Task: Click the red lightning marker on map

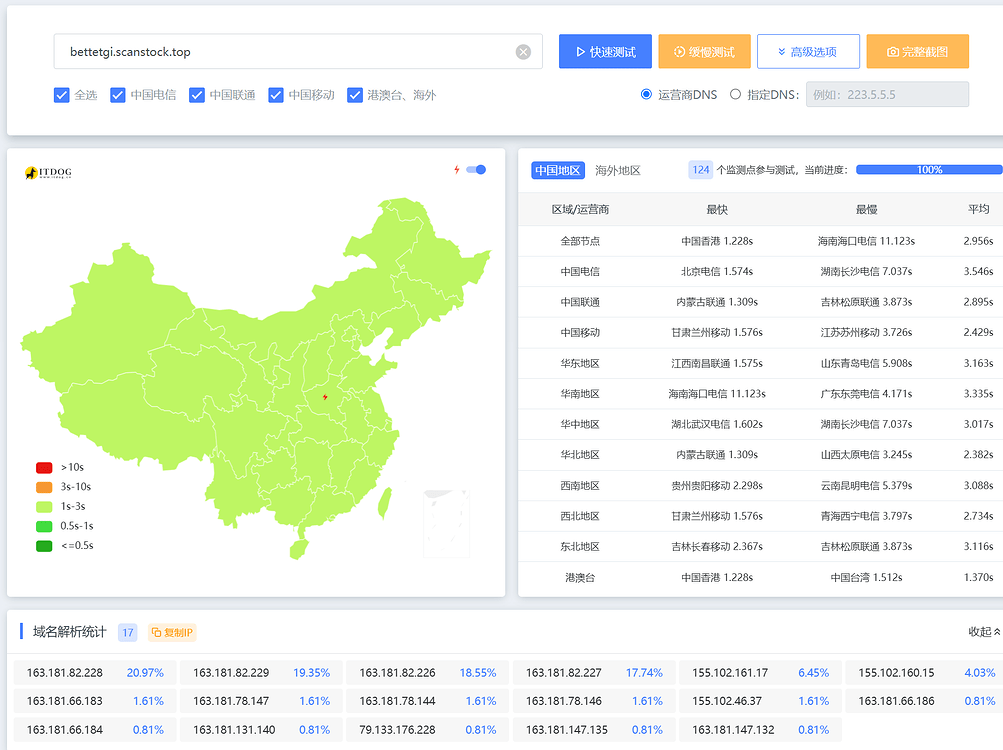Action: (x=325, y=397)
